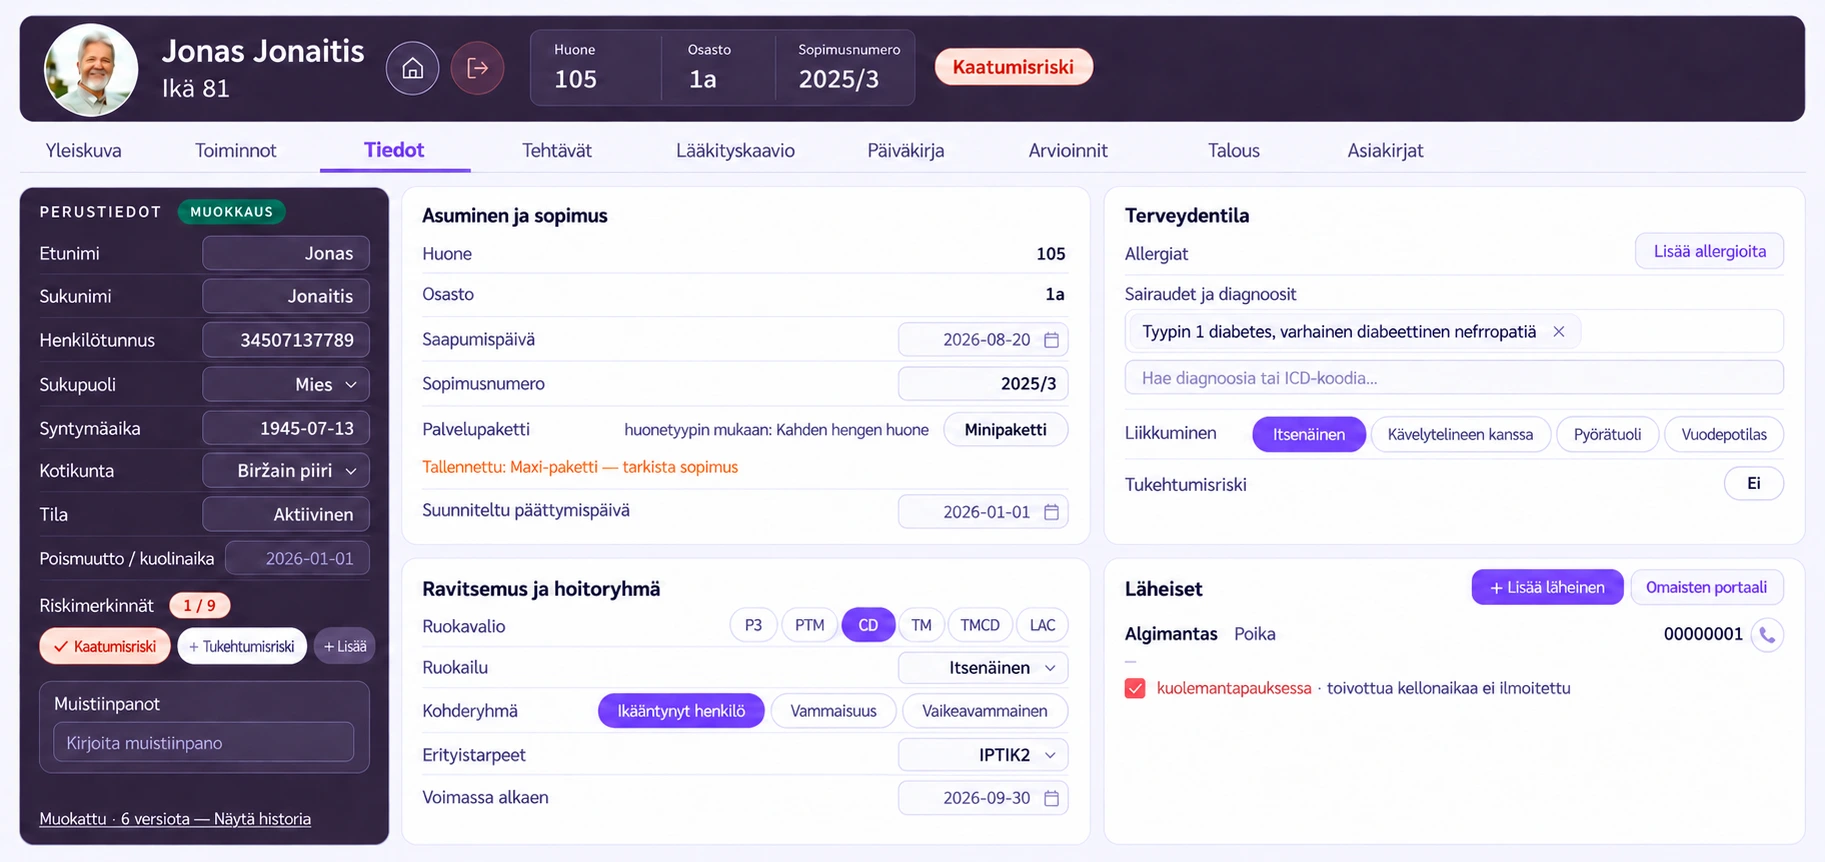Select Kävelytelineen kanssa mobility option
Screen dimensions: 1825x862
point(1460,434)
